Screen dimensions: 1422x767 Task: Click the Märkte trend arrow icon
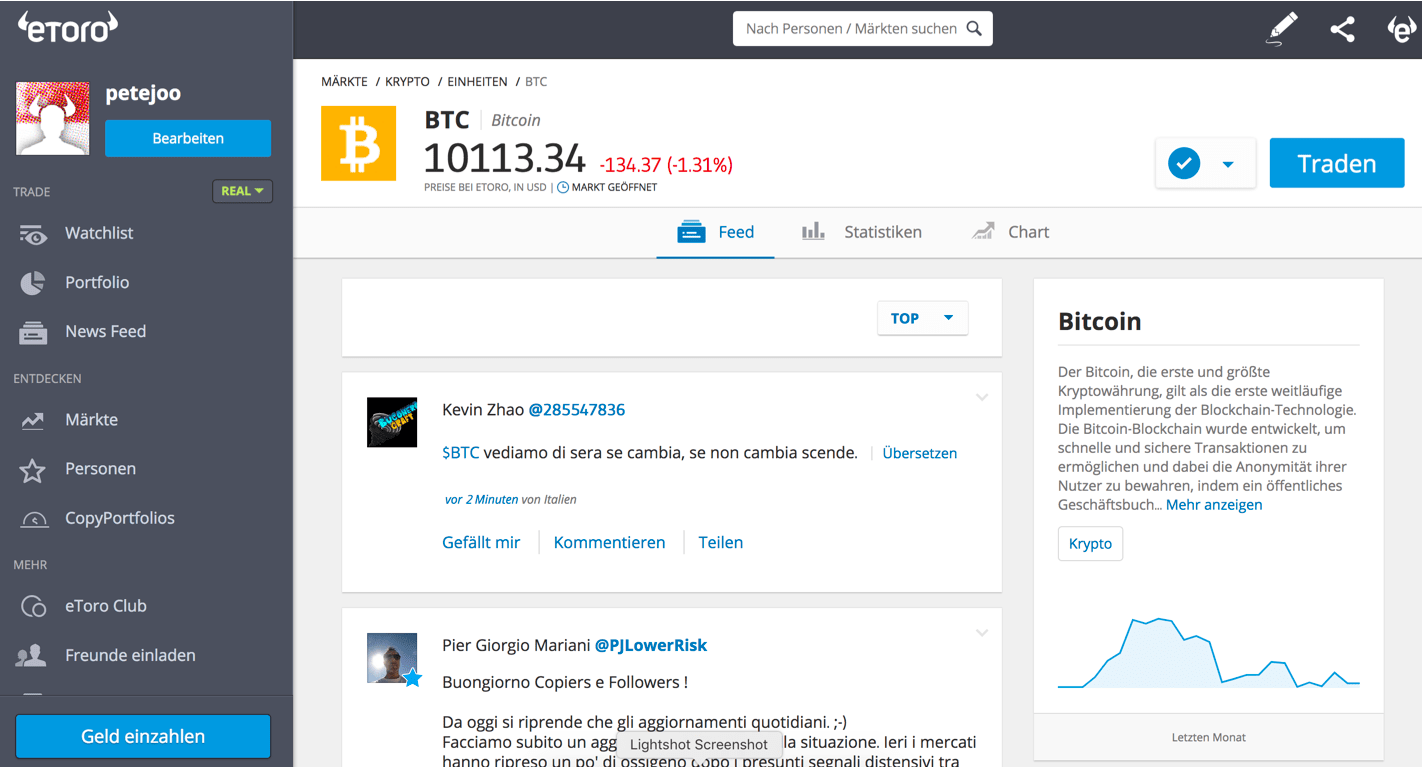[x=33, y=421]
